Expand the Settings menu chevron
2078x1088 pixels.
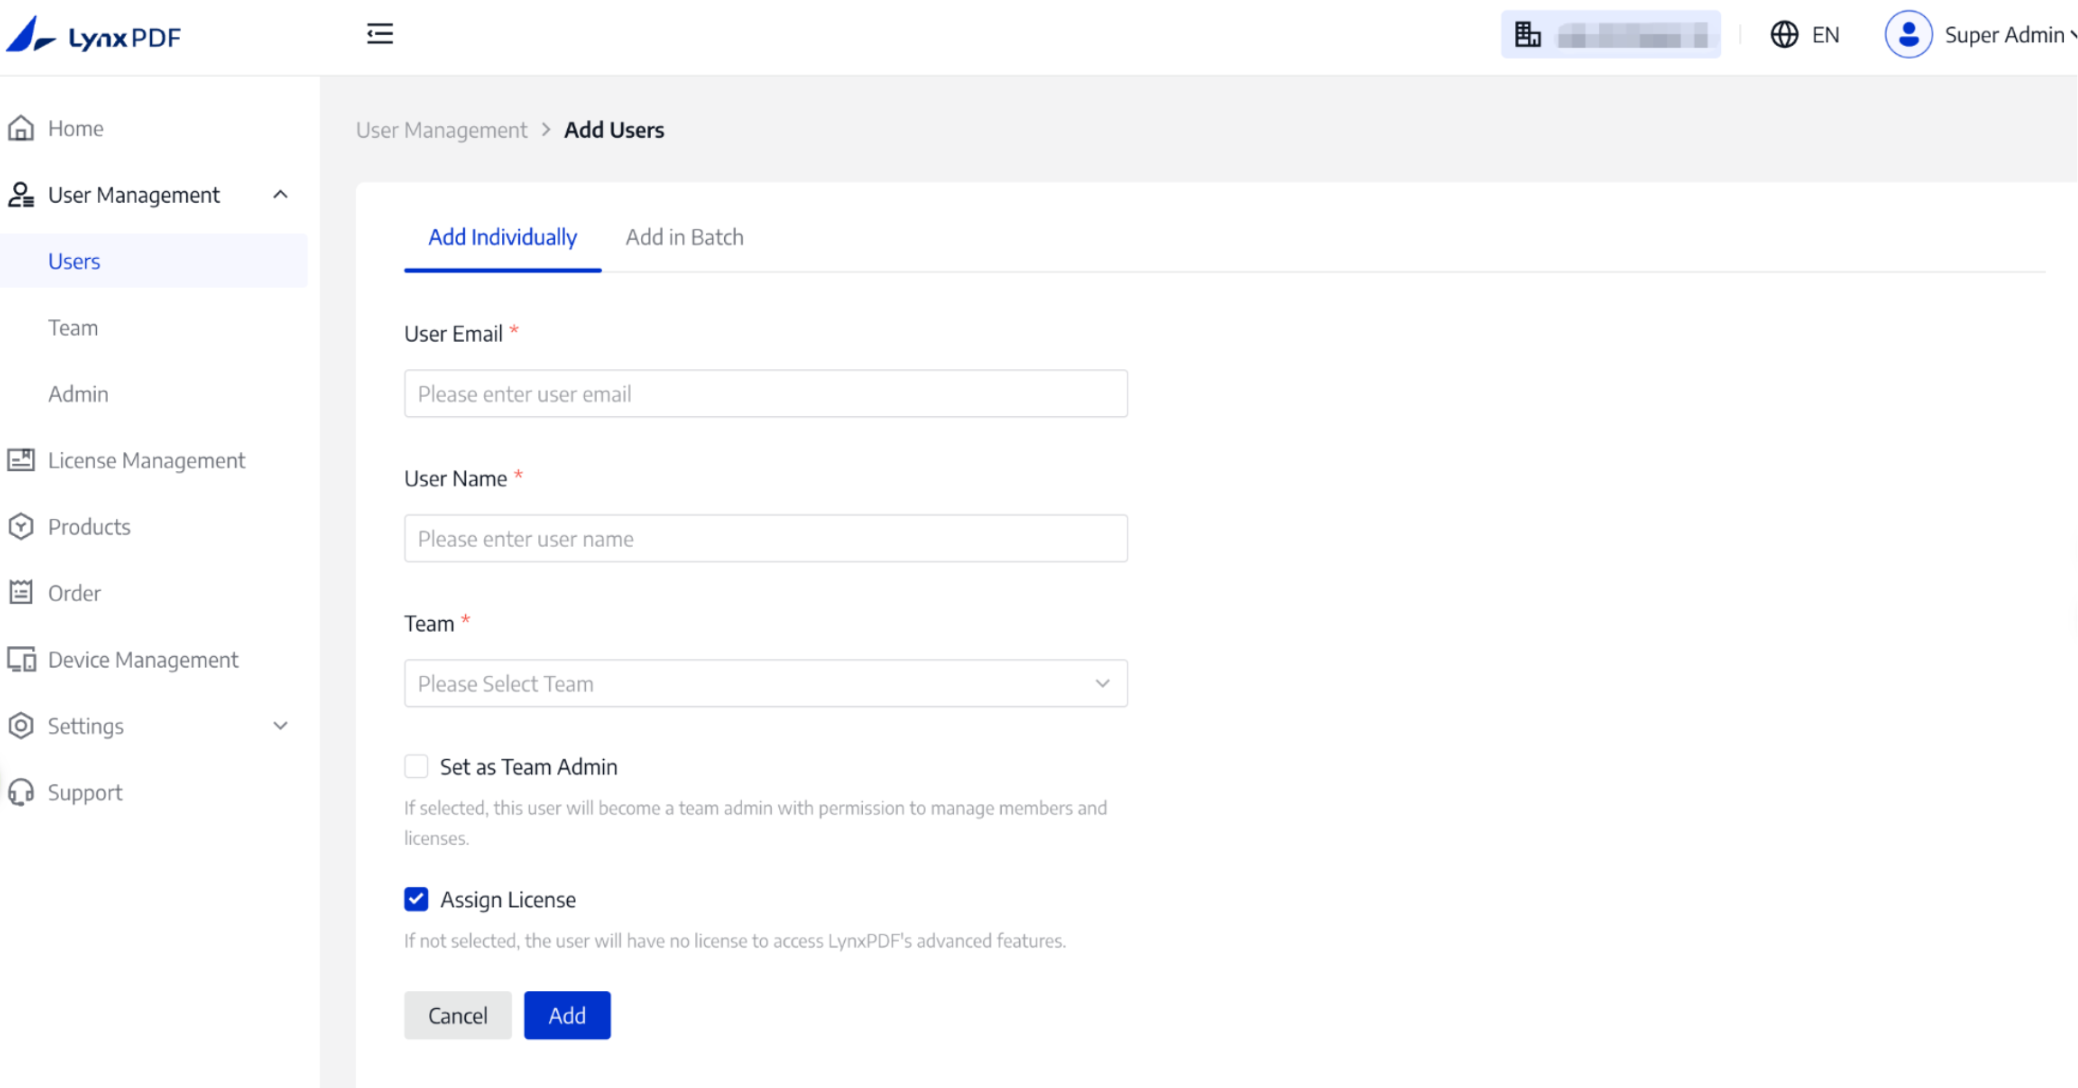280,726
